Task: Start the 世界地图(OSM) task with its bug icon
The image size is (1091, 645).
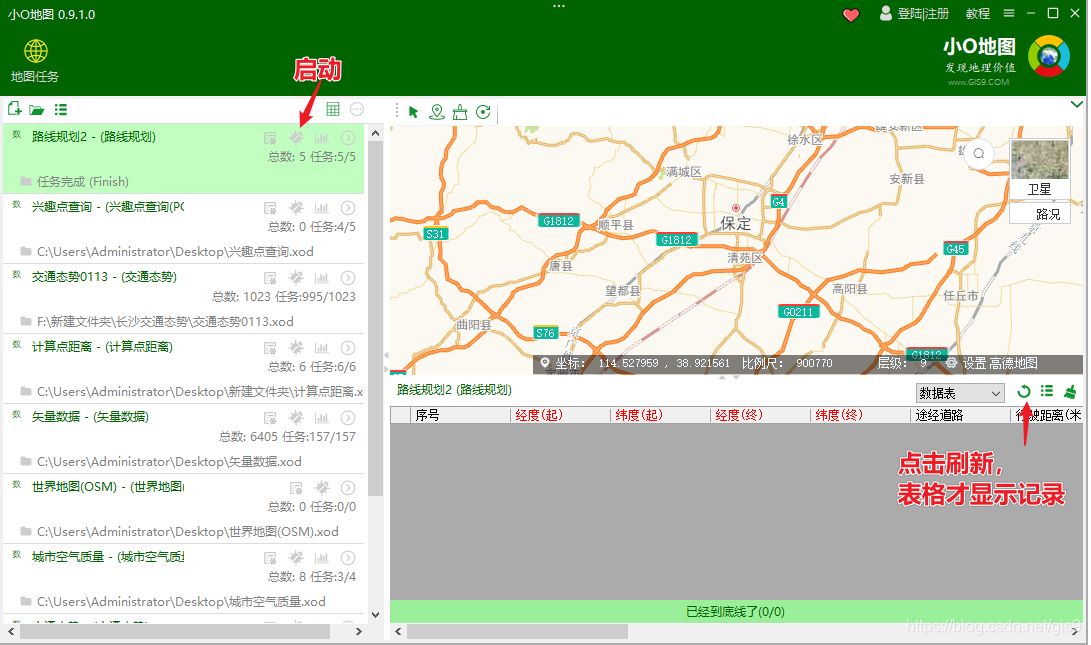Action: [x=322, y=487]
